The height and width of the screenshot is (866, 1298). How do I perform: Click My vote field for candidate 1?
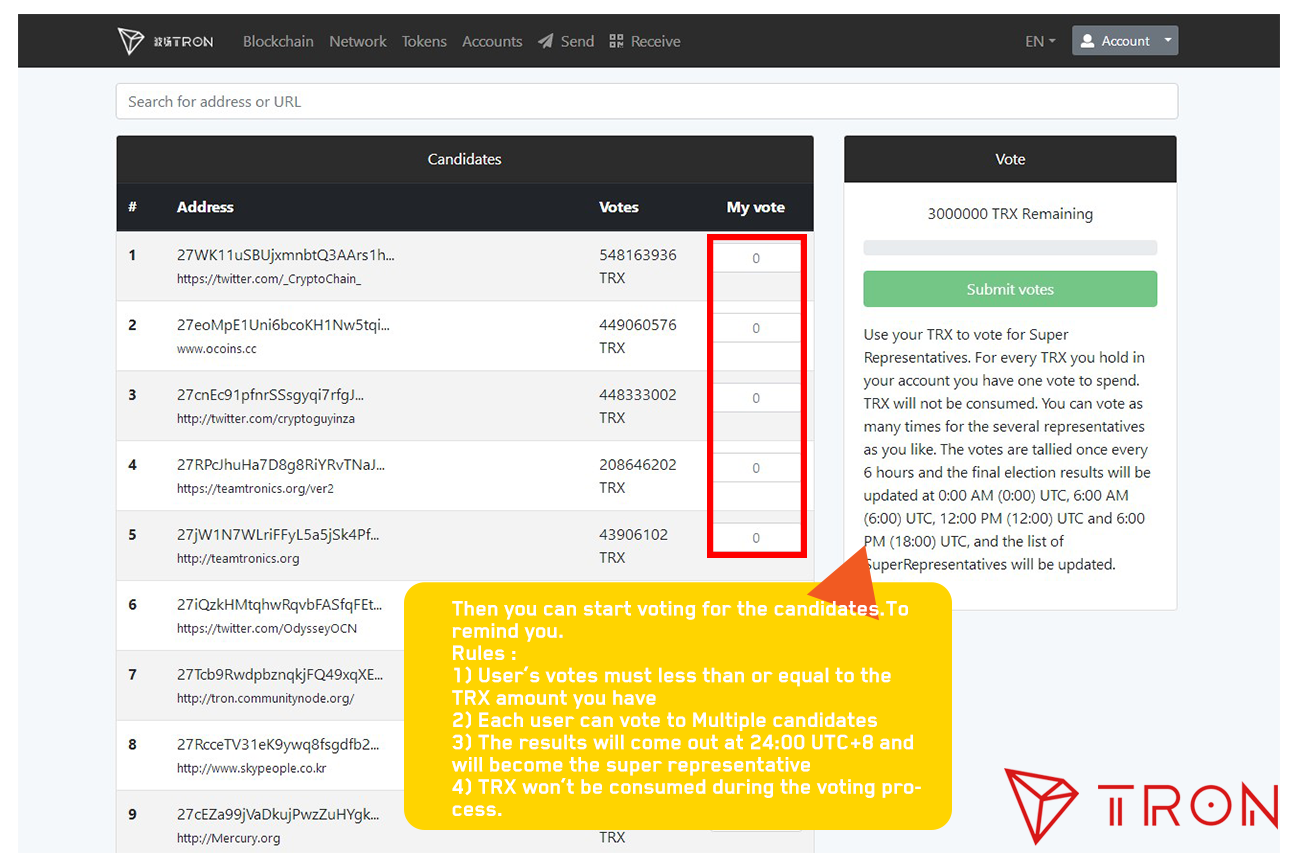[x=756, y=258]
